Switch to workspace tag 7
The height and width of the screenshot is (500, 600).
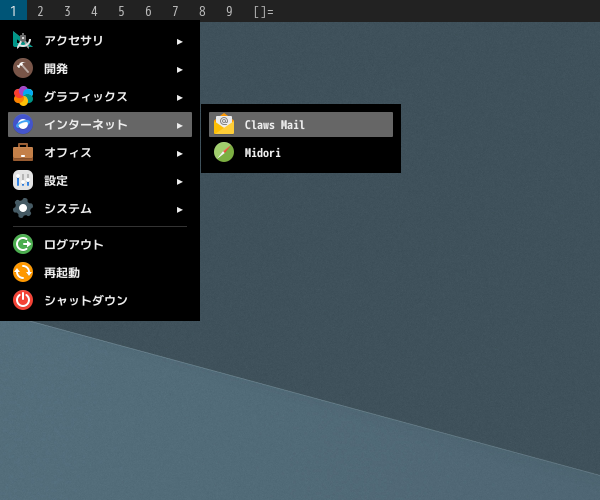175,11
